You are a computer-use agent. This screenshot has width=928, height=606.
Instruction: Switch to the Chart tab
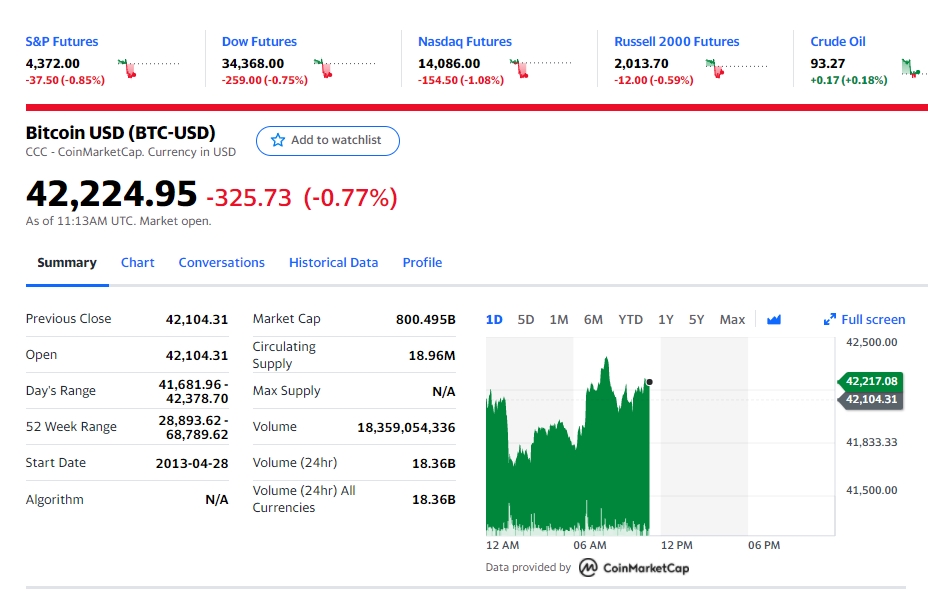(x=137, y=263)
